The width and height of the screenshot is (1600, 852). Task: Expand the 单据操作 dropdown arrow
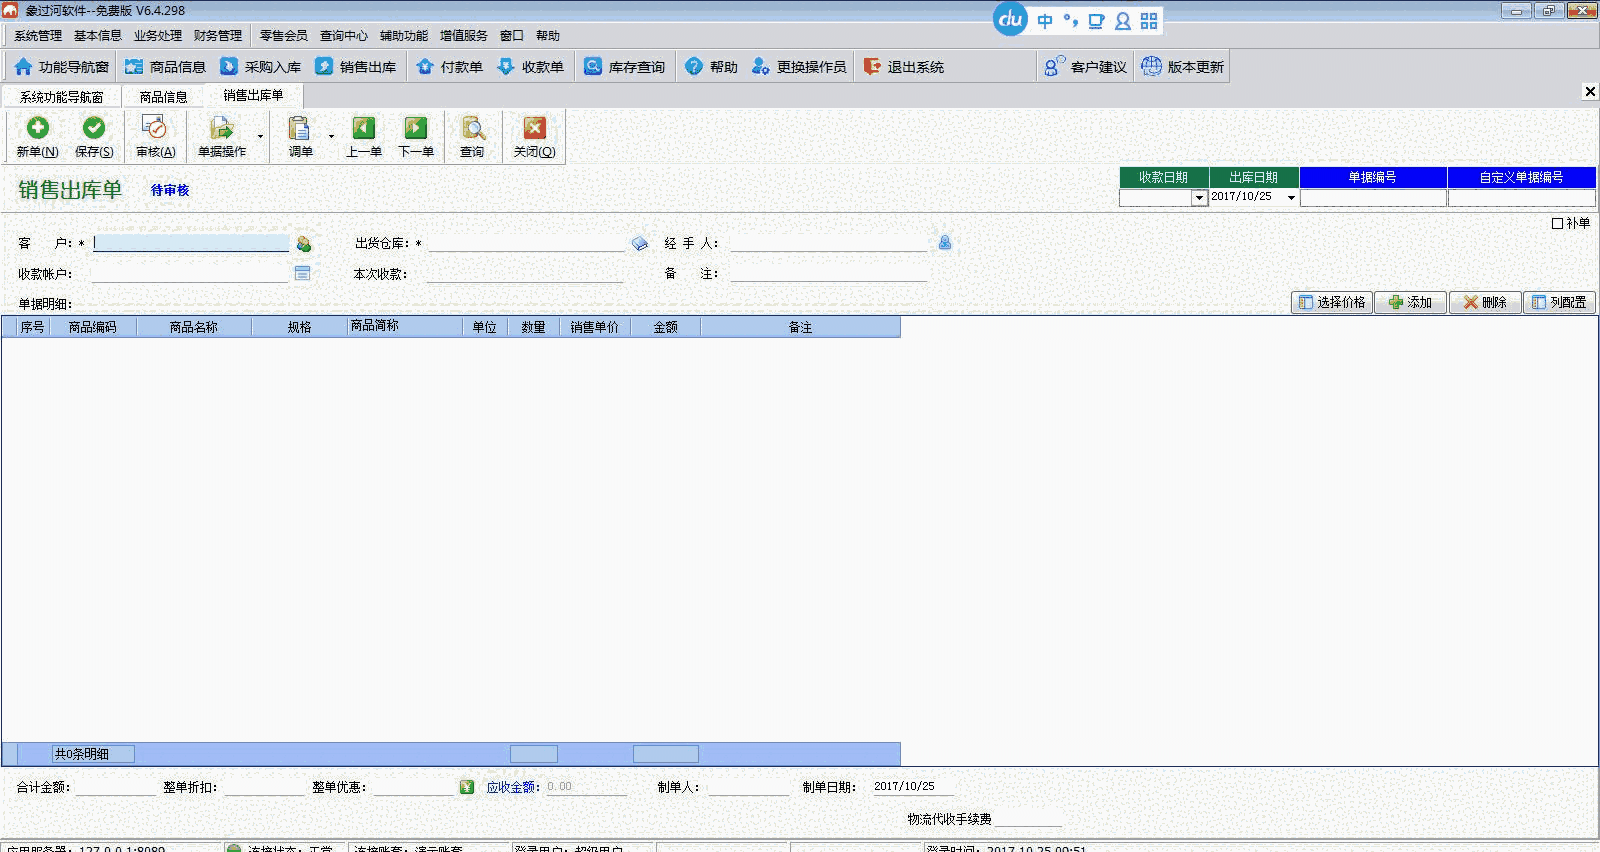261,136
